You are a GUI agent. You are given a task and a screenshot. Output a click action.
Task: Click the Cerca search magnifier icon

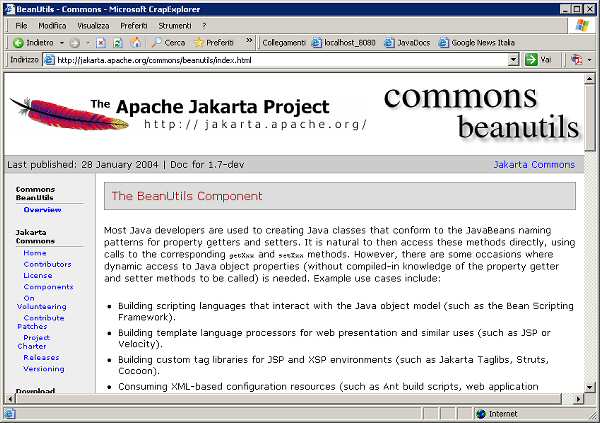pos(156,42)
